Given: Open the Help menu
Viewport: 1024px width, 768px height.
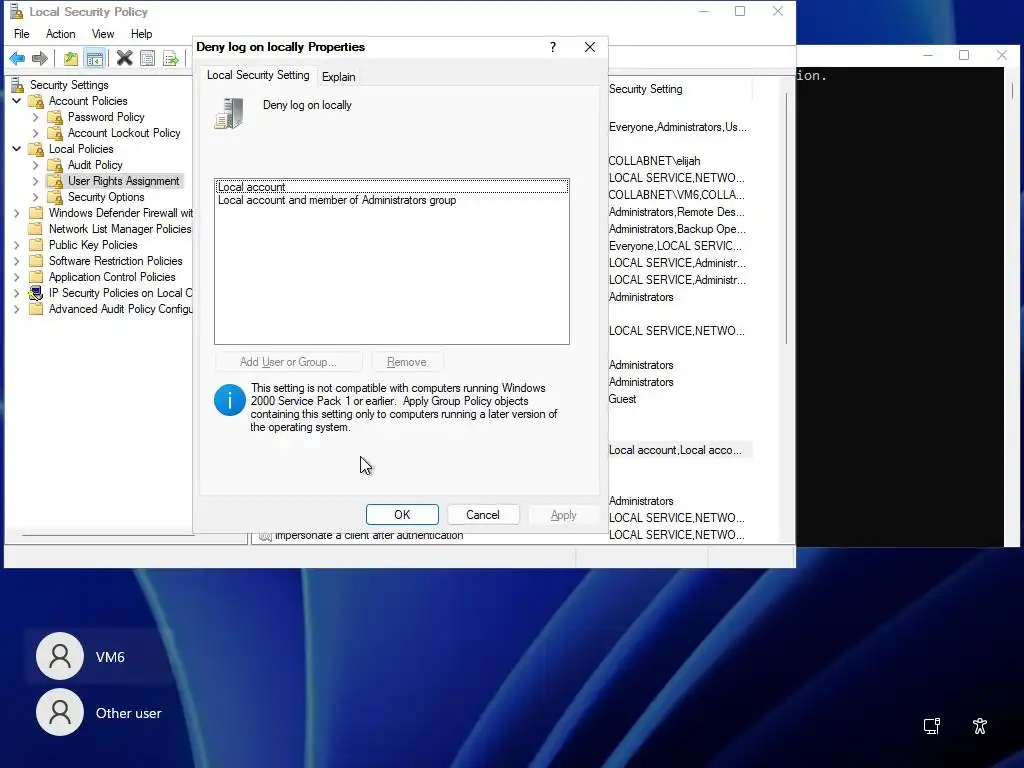Looking at the screenshot, I should coord(141,34).
